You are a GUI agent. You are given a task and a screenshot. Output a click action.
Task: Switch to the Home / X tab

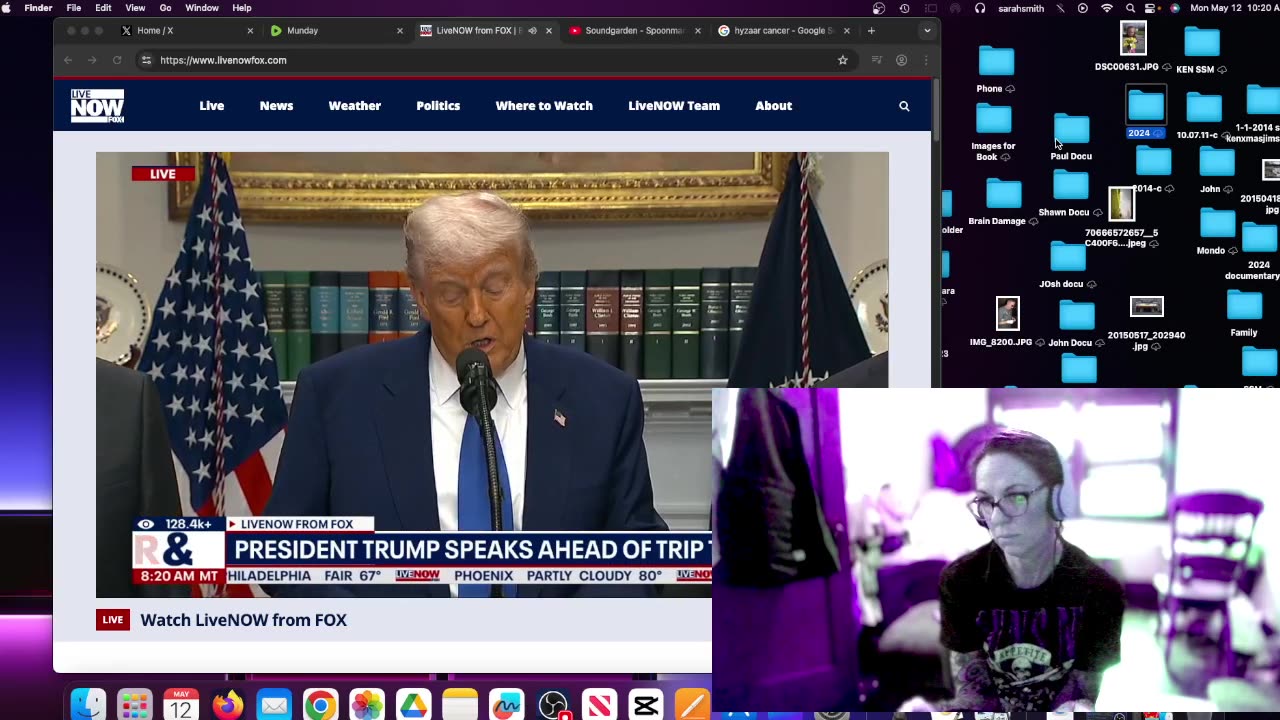coord(188,31)
